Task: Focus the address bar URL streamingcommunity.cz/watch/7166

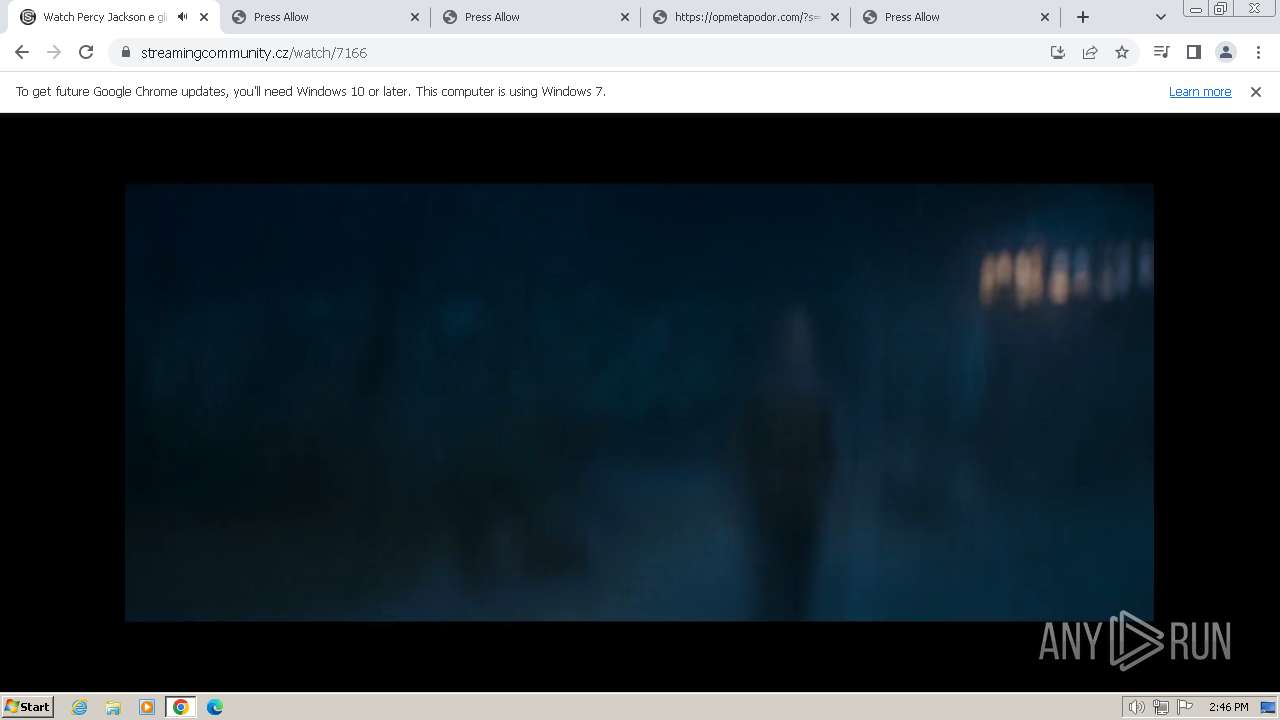Action: click(254, 53)
